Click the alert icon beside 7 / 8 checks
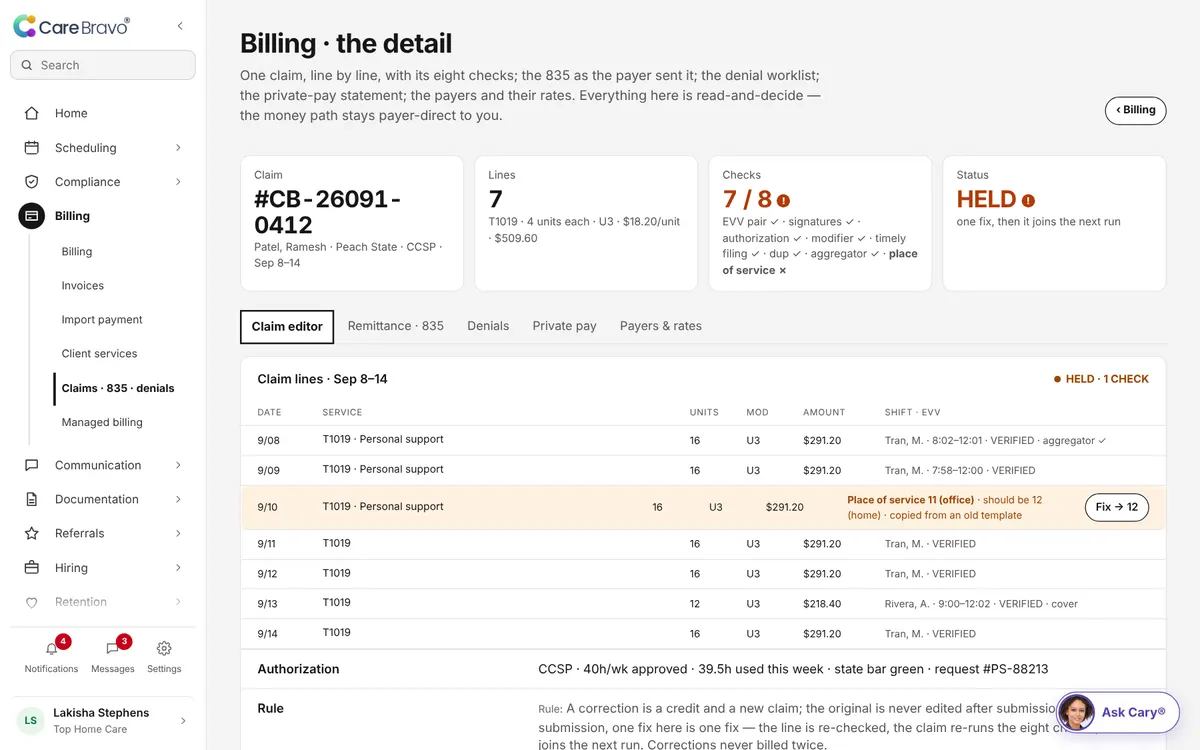This screenshot has height=750, width=1200. pos(783,200)
